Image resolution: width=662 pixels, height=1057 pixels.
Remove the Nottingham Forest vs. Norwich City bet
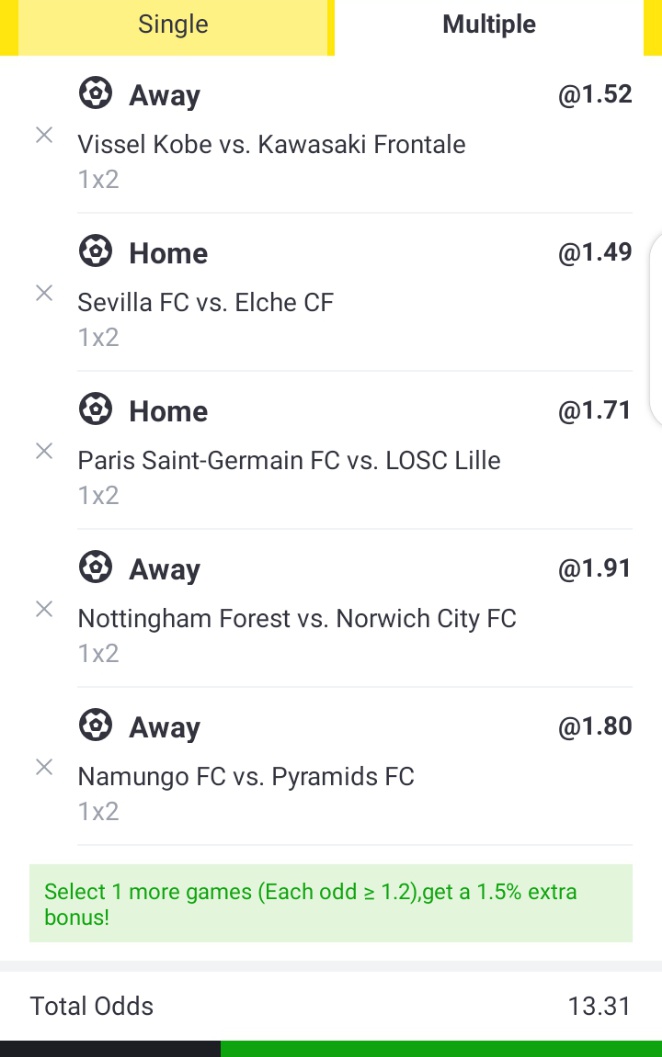point(44,609)
